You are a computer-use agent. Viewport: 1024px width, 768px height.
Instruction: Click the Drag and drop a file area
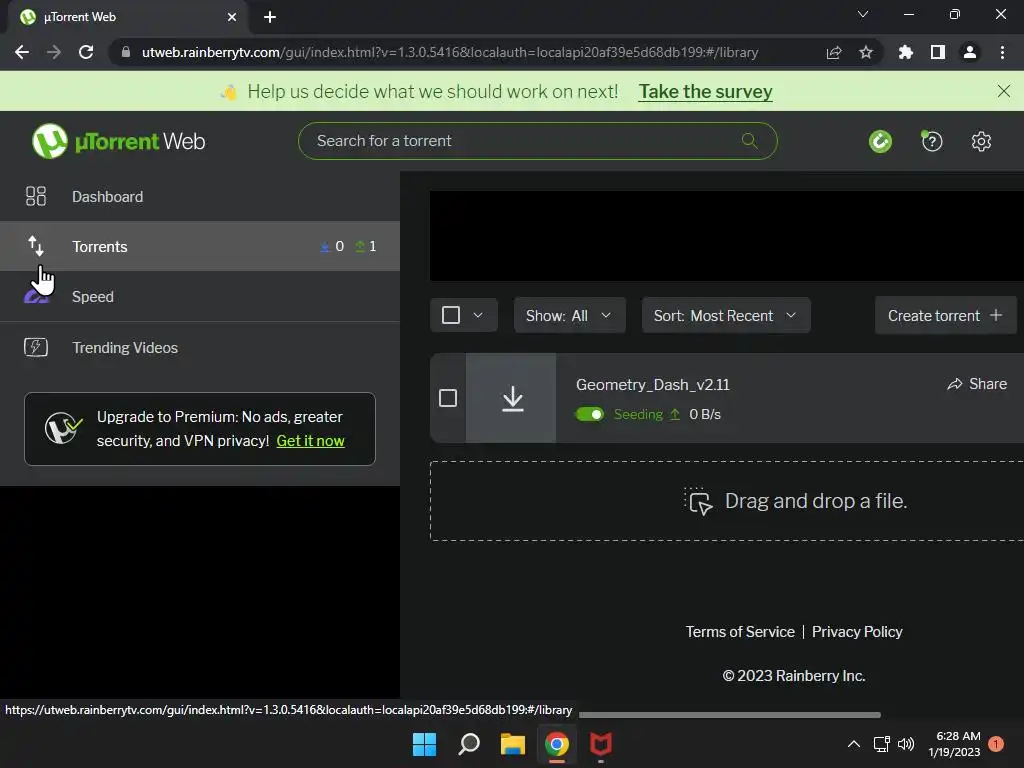(x=727, y=501)
